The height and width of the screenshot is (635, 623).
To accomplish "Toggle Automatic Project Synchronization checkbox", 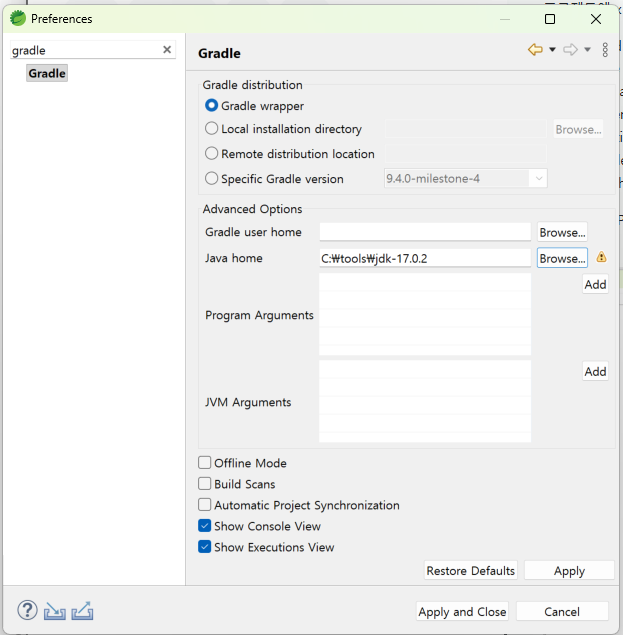I will coord(205,505).
